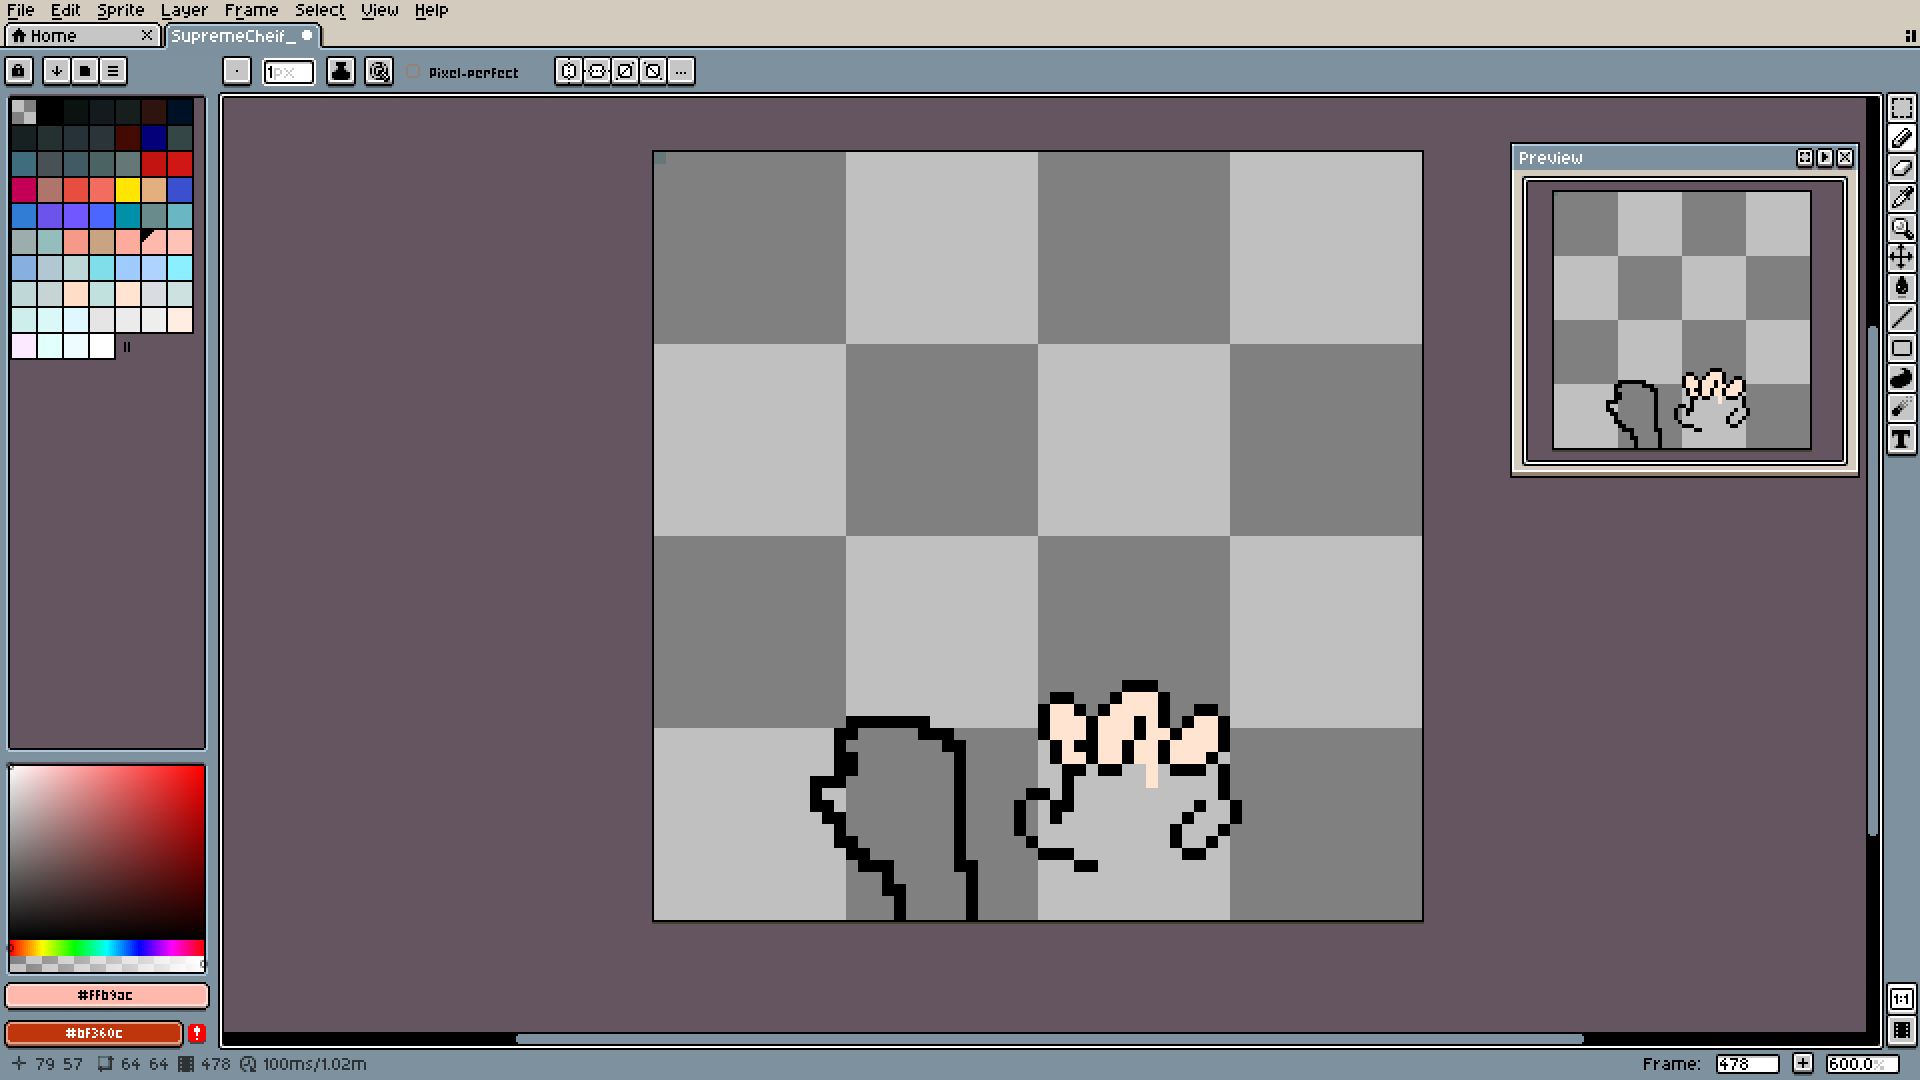Viewport: 1920px width, 1080px height.
Task: Select the Eyedropper tool
Action: tap(1901, 198)
